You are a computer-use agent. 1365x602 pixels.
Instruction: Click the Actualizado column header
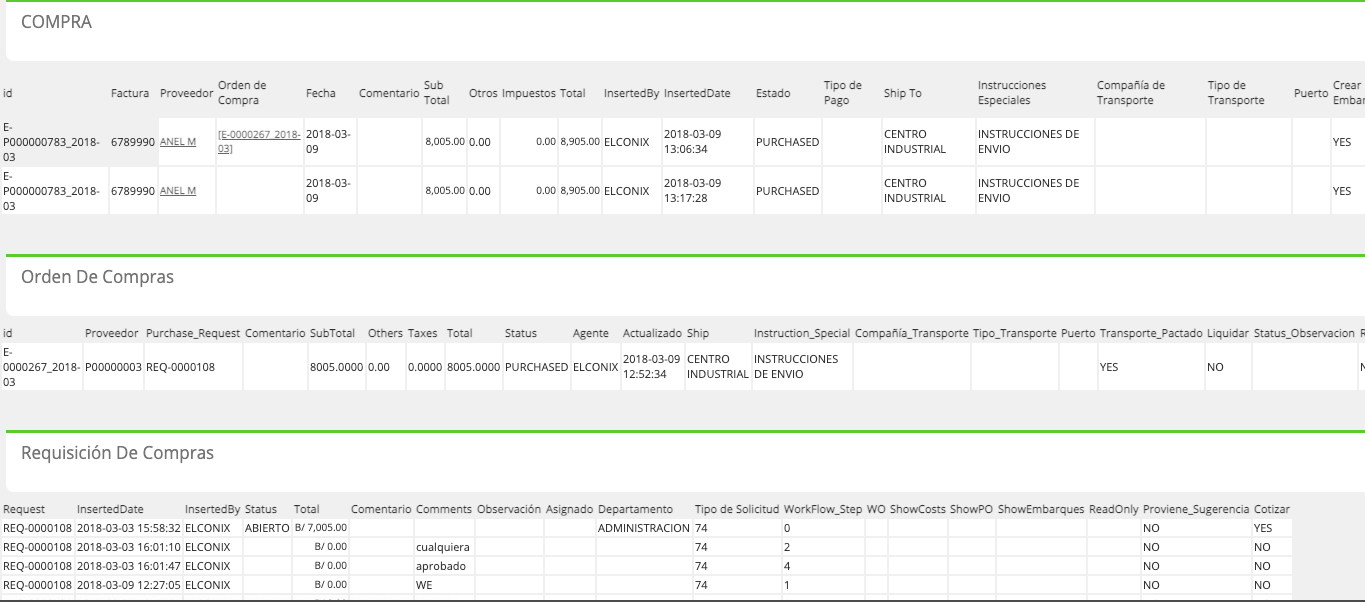pos(652,333)
